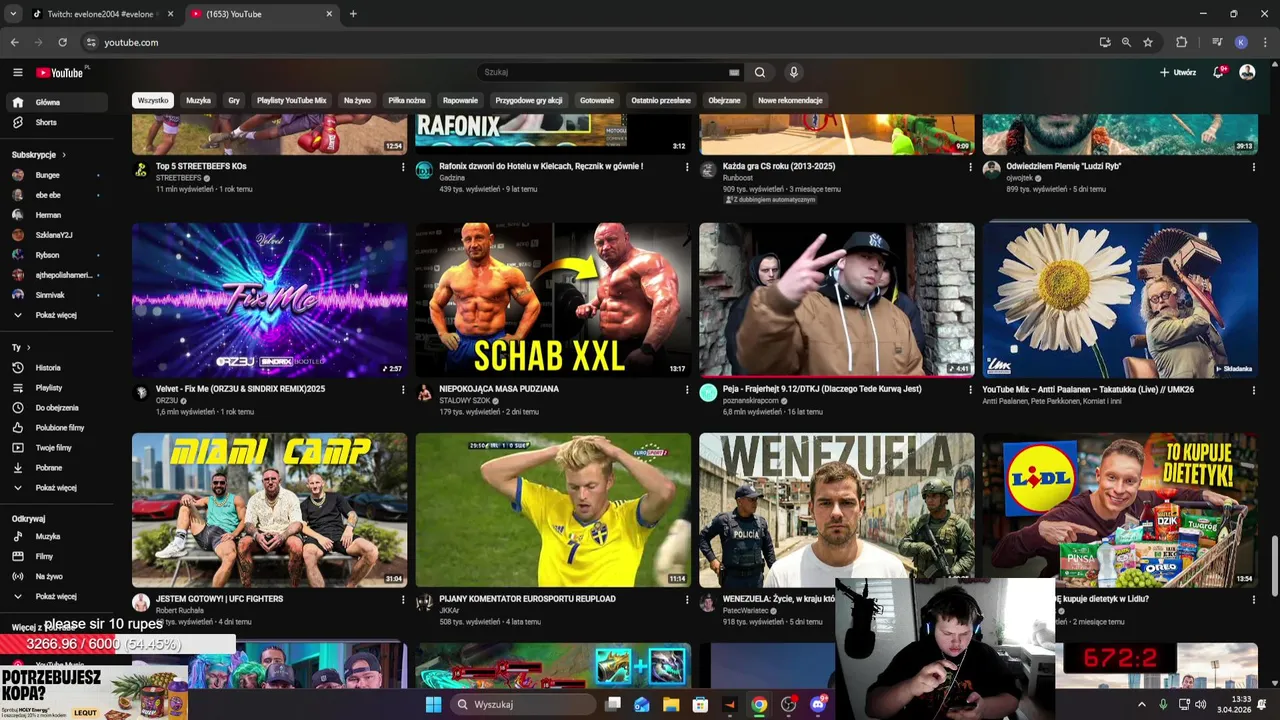Open Shorts in the sidebar
Image resolution: width=1280 pixels, height=720 pixels.
click(x=56, y=122)
